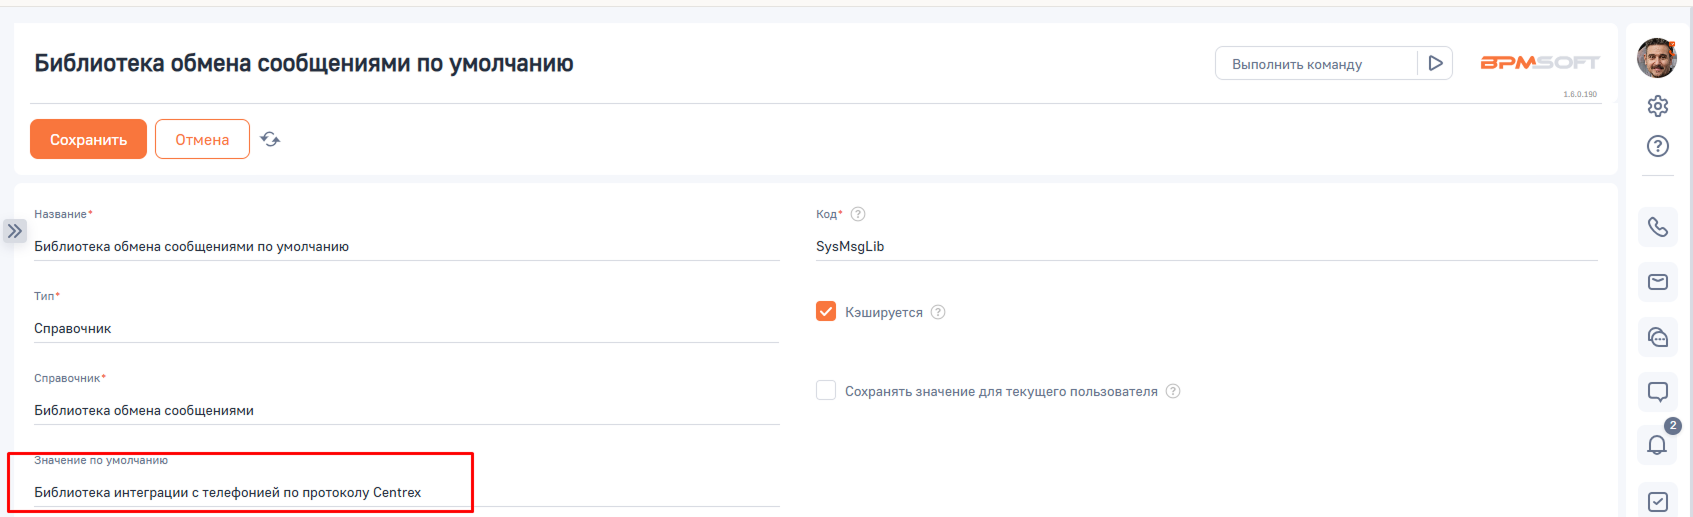Image resolution: width=1693 pixels, height=517 pixels.
Task: Open the Справочник lookup field
Action: [405, 410]
